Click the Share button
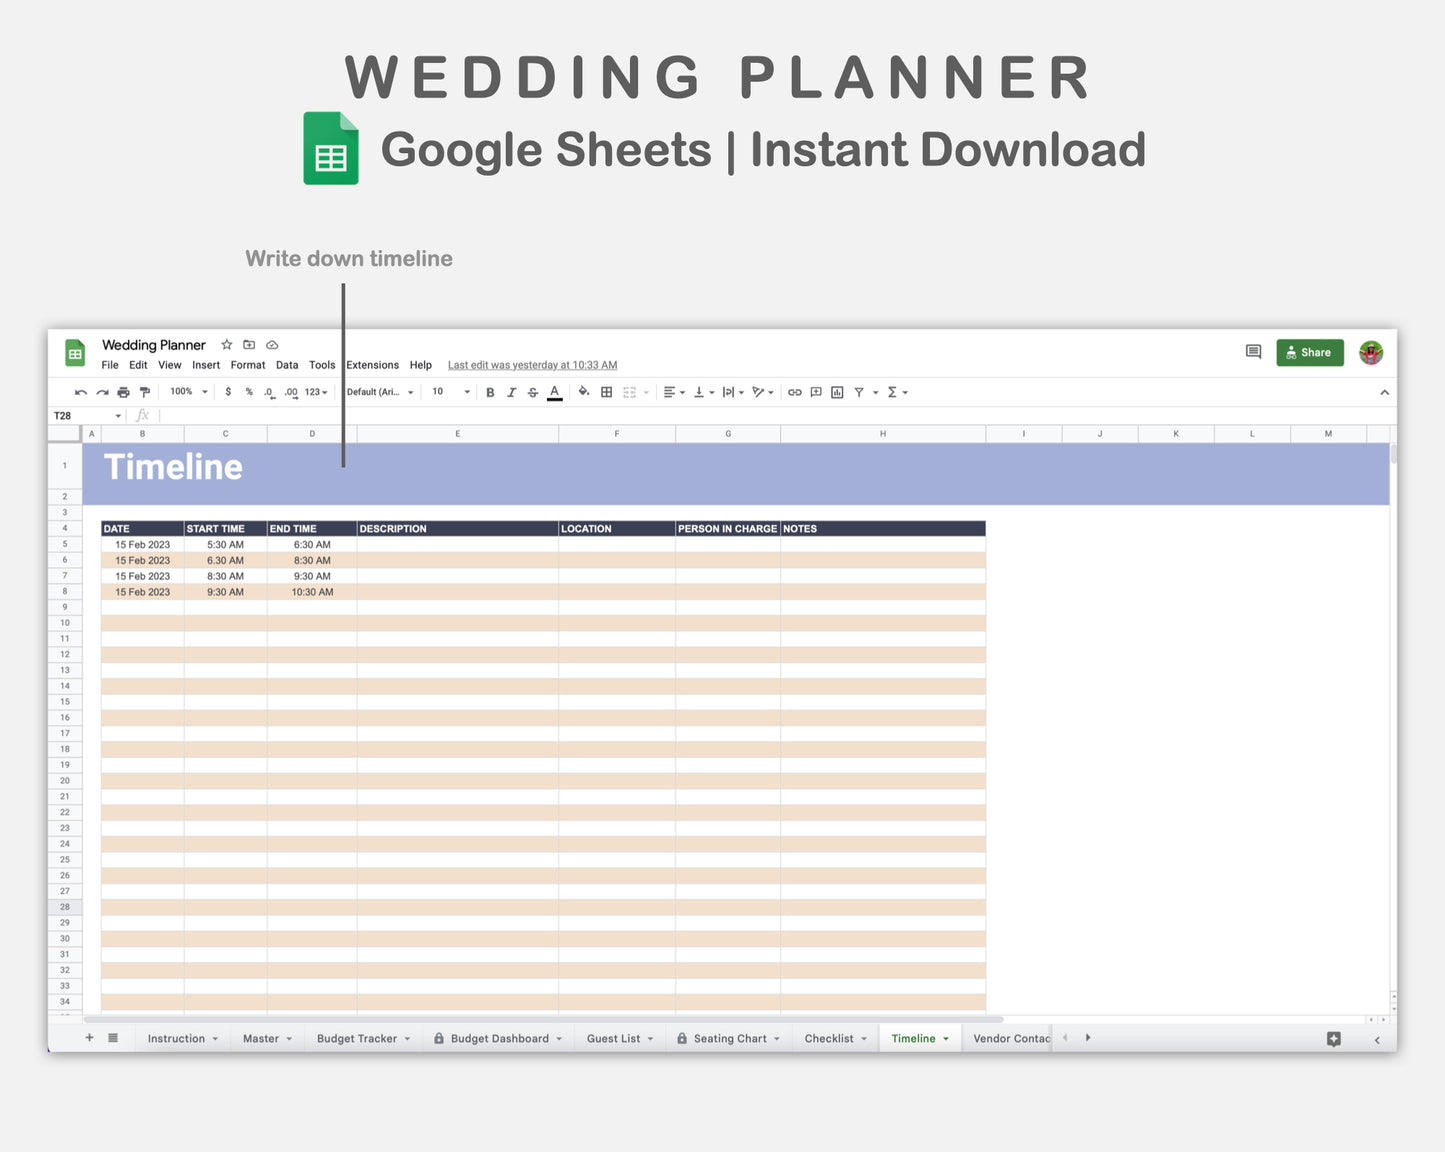Screen dimensions: 1445x1152 pyautogui.click(x=1310, y=352)
